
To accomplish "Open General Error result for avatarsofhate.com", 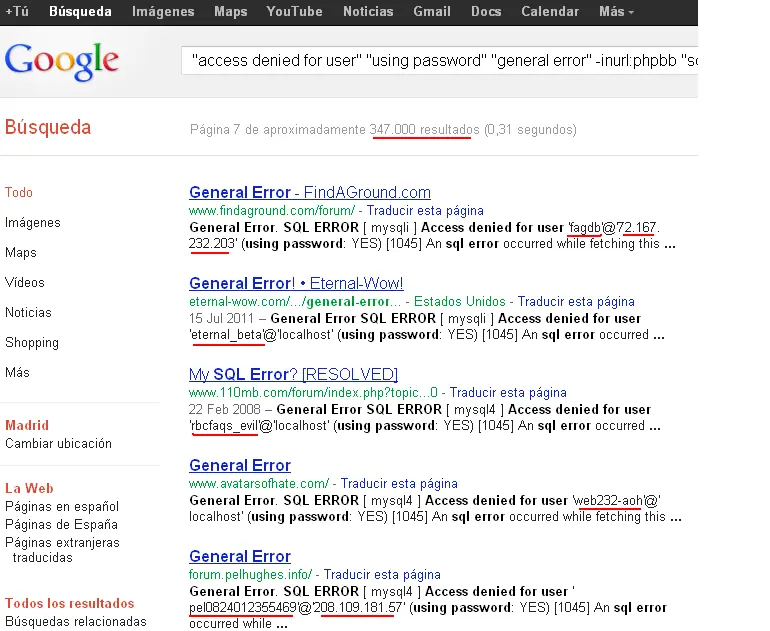I will click(240, 466).
